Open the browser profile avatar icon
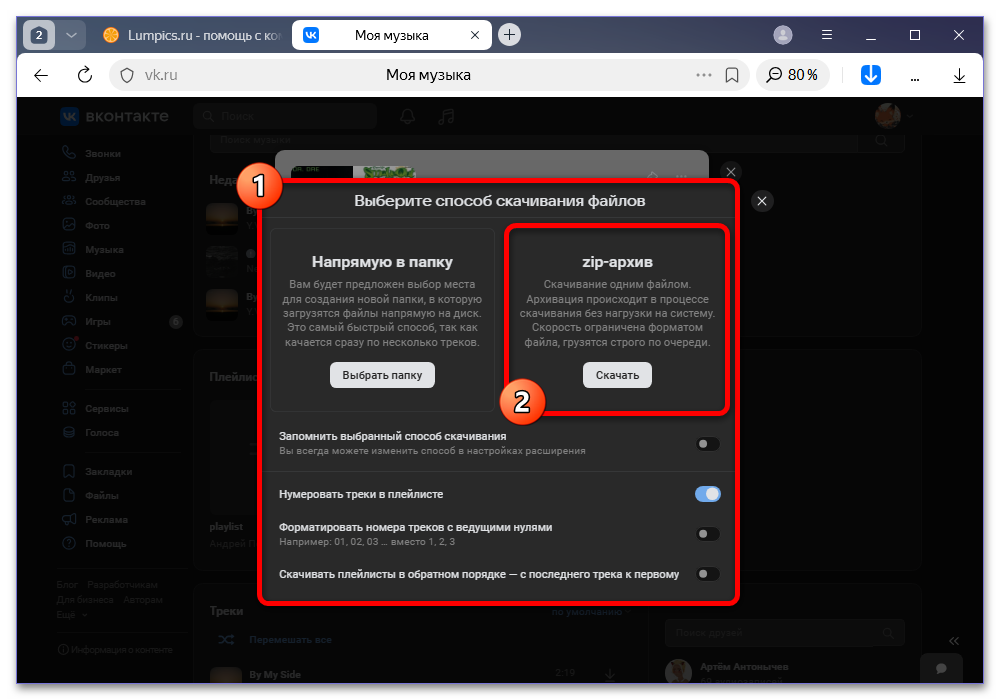This screenshot has width=1000, height=700. click(x=783, y=35)
